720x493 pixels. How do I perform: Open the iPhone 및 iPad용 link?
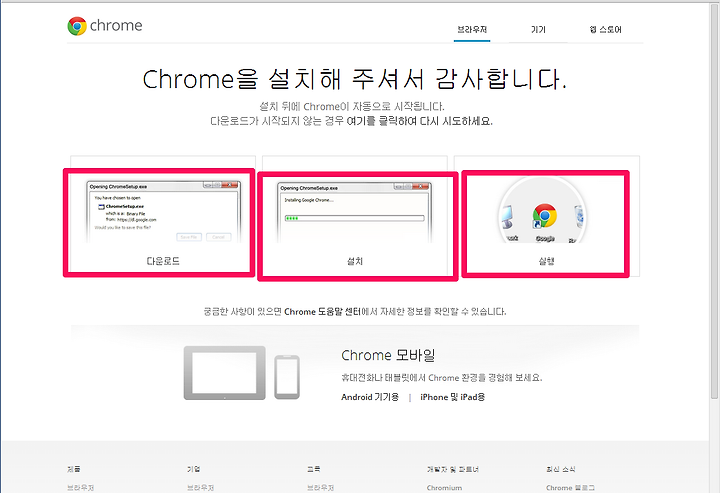(x=452, y=397)
